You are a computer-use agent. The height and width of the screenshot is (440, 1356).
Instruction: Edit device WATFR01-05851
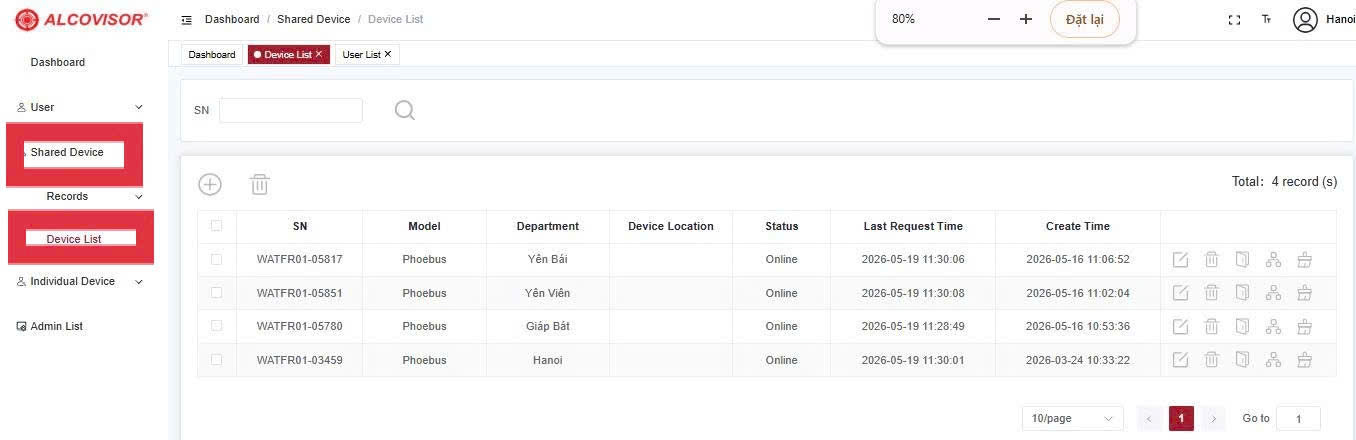(x=1180, y=293)
